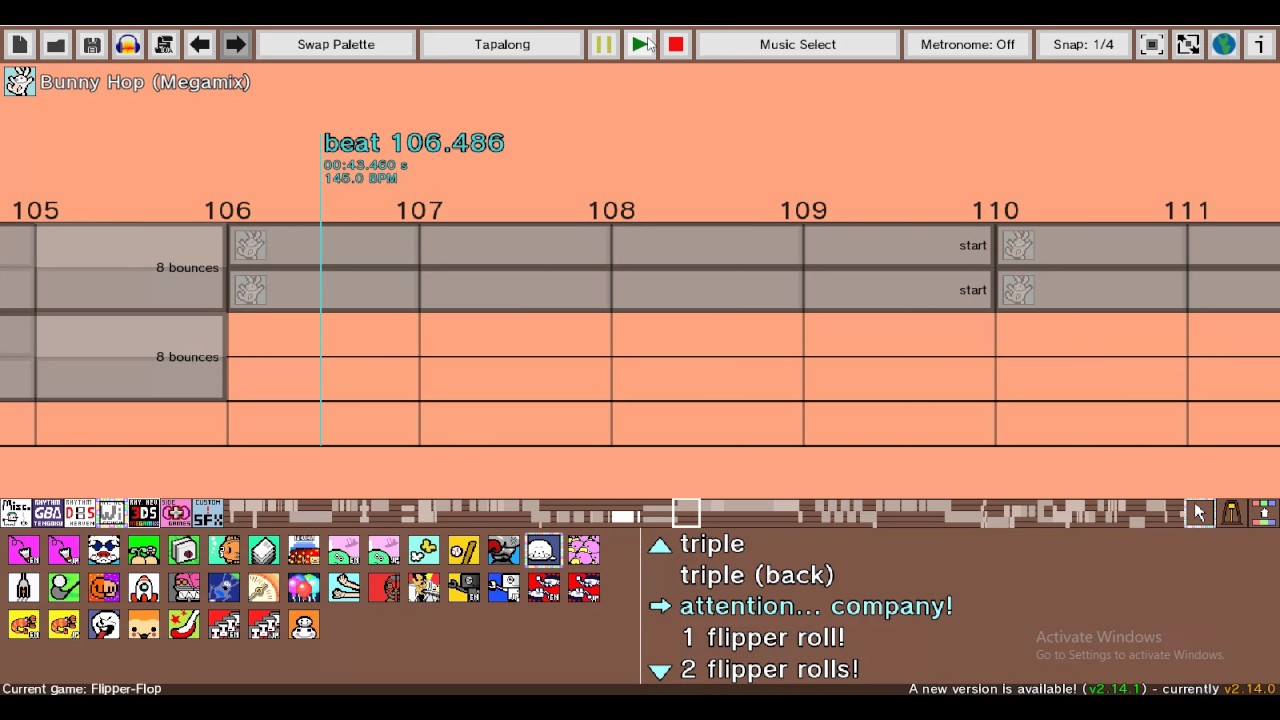This screenshot has height=720, width=1280.
Task: Redo with the right arrow icon
Action: click(x=236, y=44)
